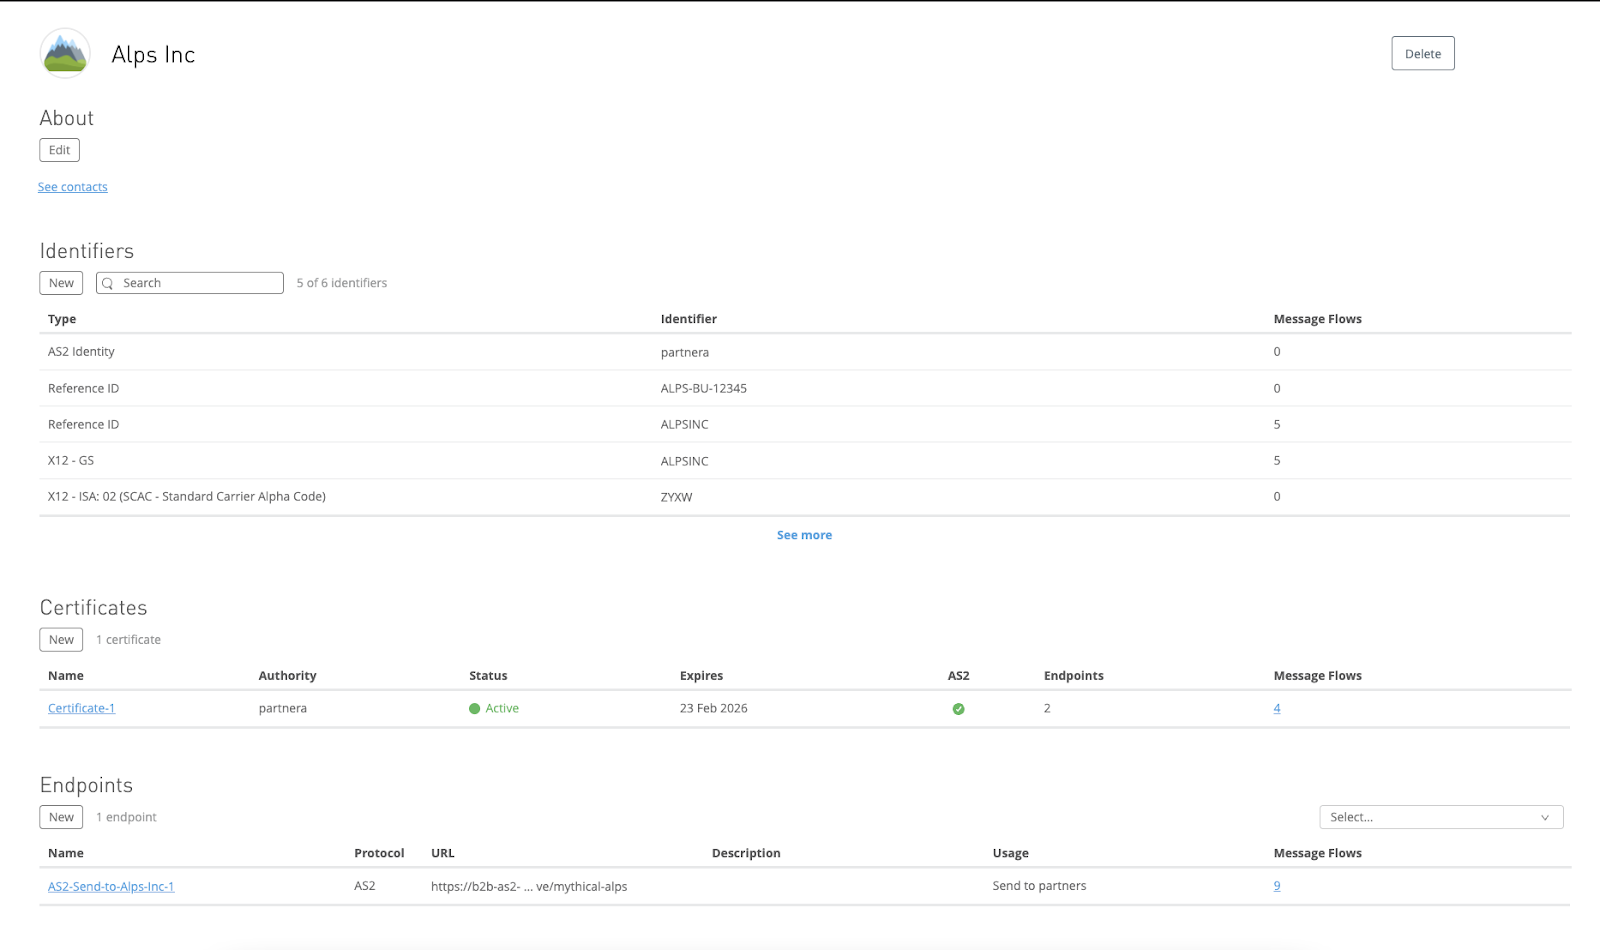This screenshot has height=950, width=1600.
Task: Click the Alps Inc mountain logo
Action: pos(65,53)
